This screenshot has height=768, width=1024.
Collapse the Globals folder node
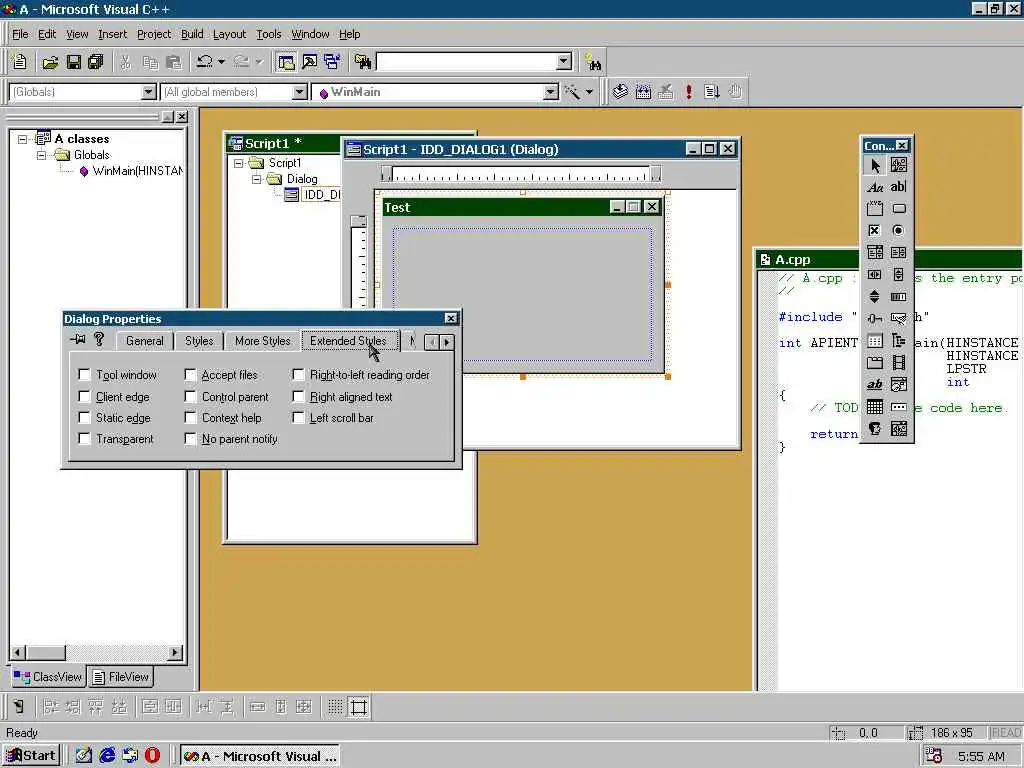click(x=41, y=155)
